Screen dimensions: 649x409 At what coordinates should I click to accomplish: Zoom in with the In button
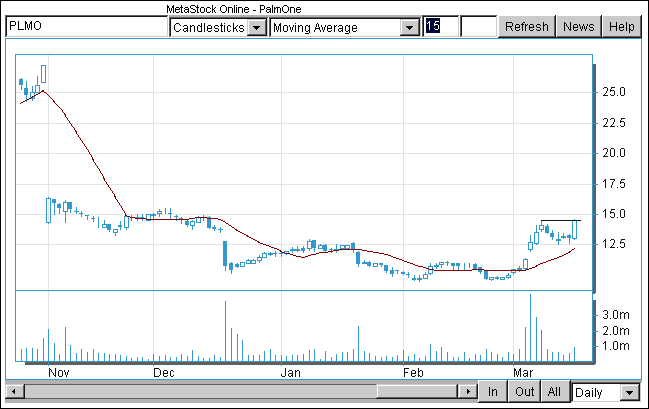(493, 392)
